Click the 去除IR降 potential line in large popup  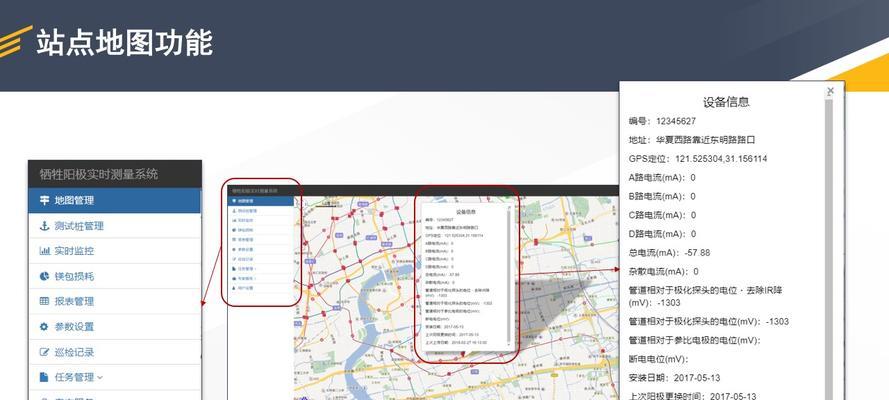click(705, 296)
